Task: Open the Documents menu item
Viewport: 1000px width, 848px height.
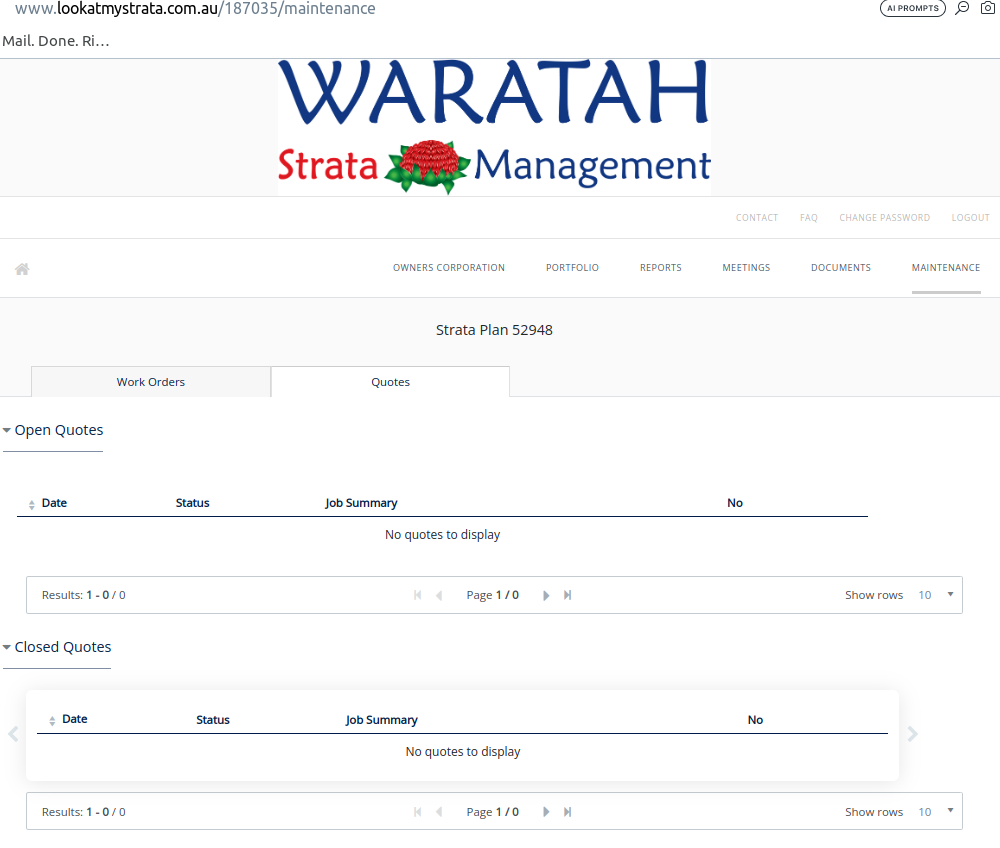Action: pos(840,268)
